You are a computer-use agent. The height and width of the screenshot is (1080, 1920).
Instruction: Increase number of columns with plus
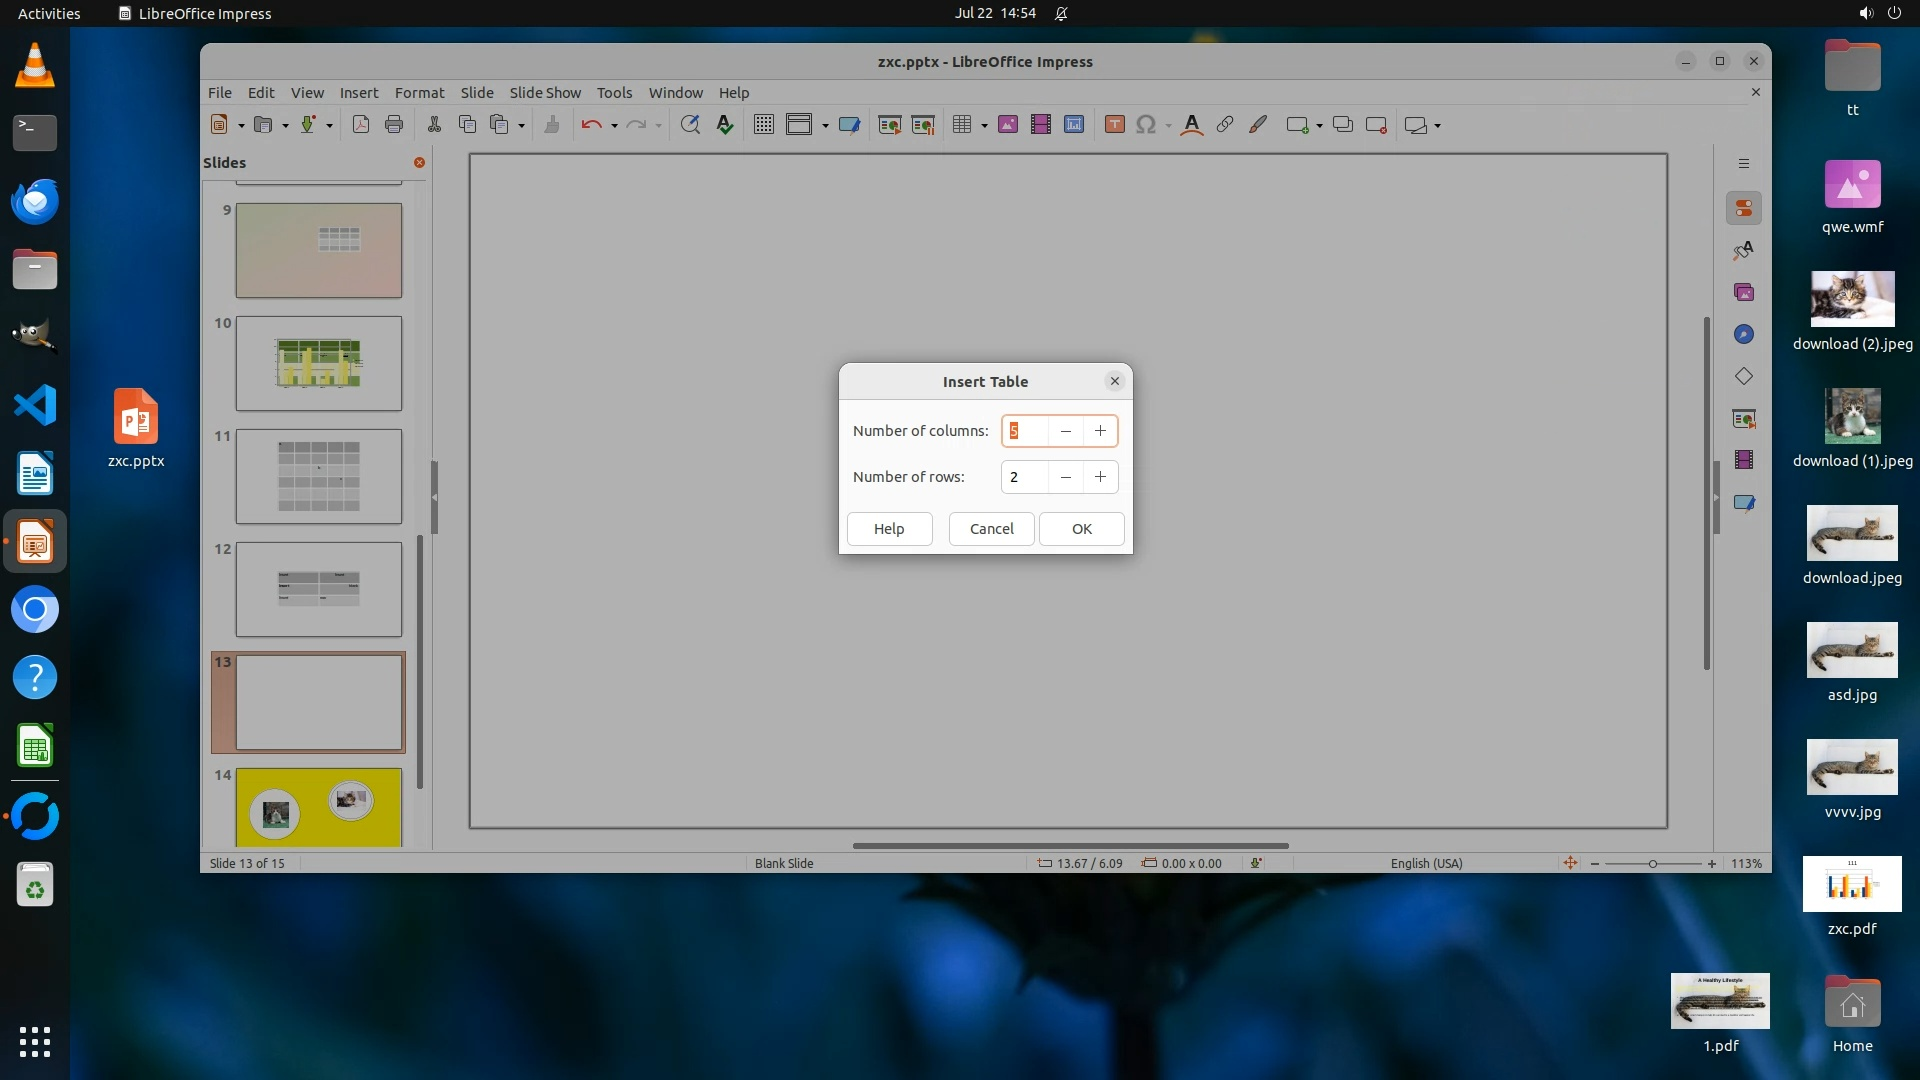[1100, 431]
